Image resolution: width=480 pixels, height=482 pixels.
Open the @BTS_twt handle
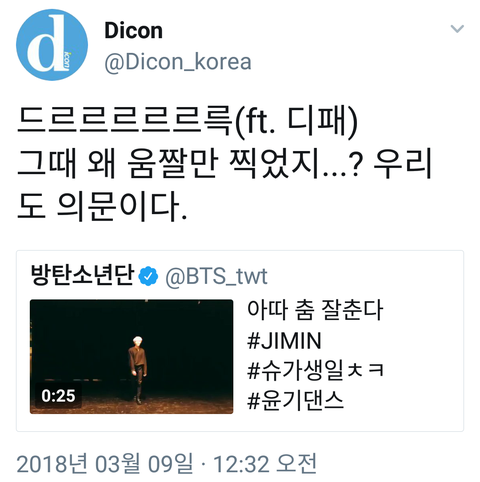pos(216,276)
